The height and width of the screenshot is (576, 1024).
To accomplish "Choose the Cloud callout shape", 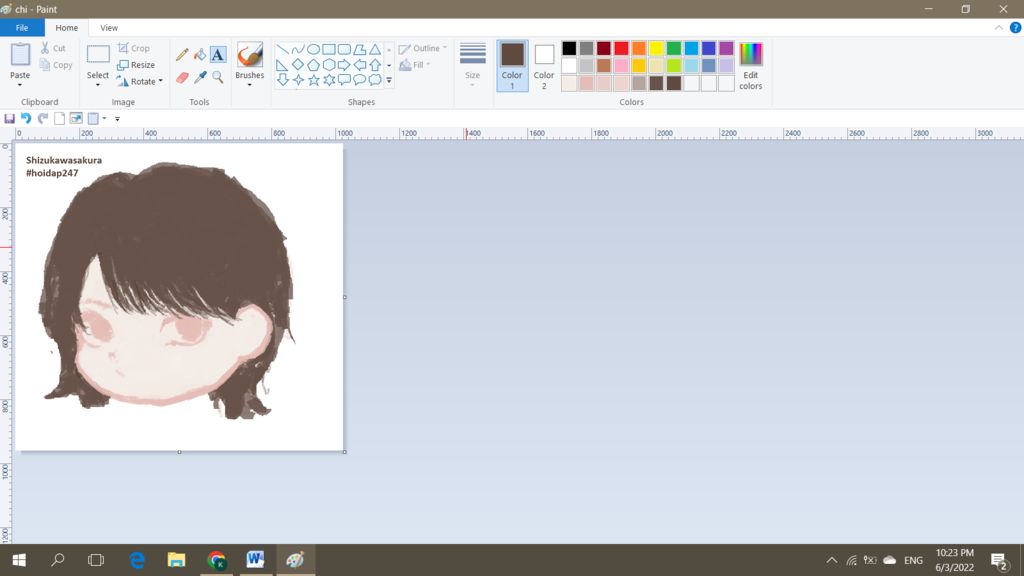I will point(375,80).
